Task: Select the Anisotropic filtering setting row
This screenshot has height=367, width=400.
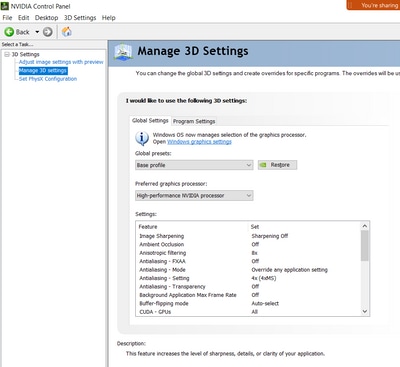Action: 249,253
